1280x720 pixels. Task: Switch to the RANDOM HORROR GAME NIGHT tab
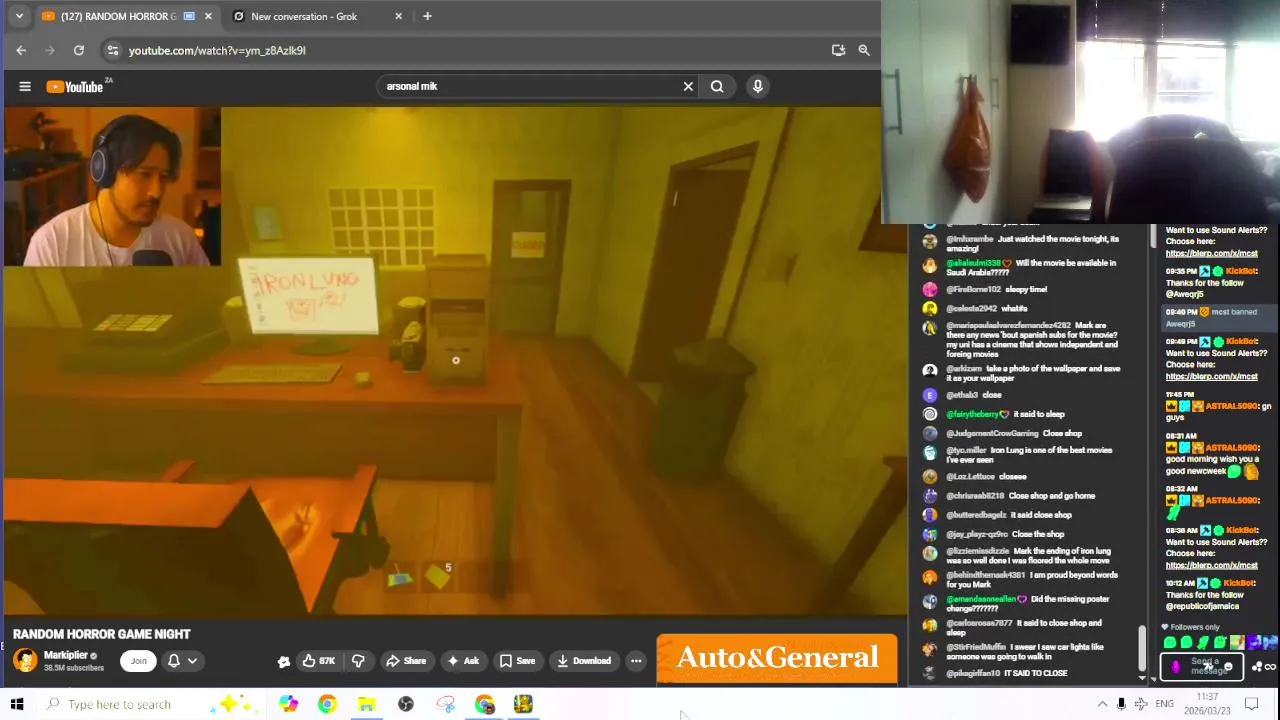[120, 16]
